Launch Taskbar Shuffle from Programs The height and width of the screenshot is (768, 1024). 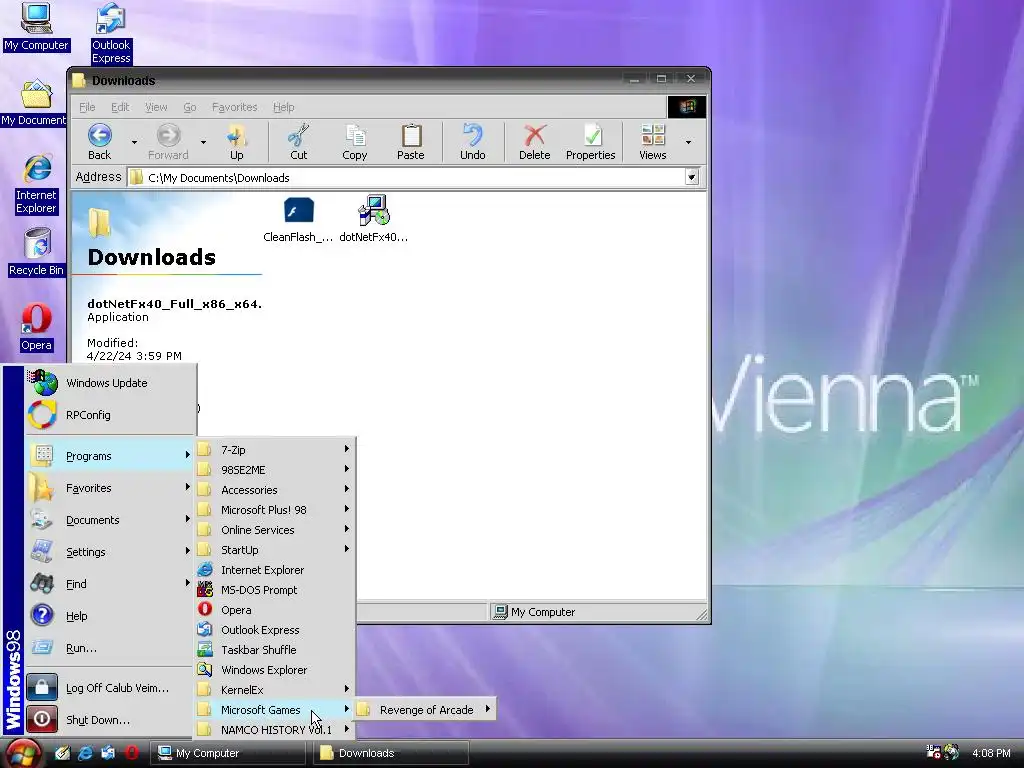(x=276, y=650)
